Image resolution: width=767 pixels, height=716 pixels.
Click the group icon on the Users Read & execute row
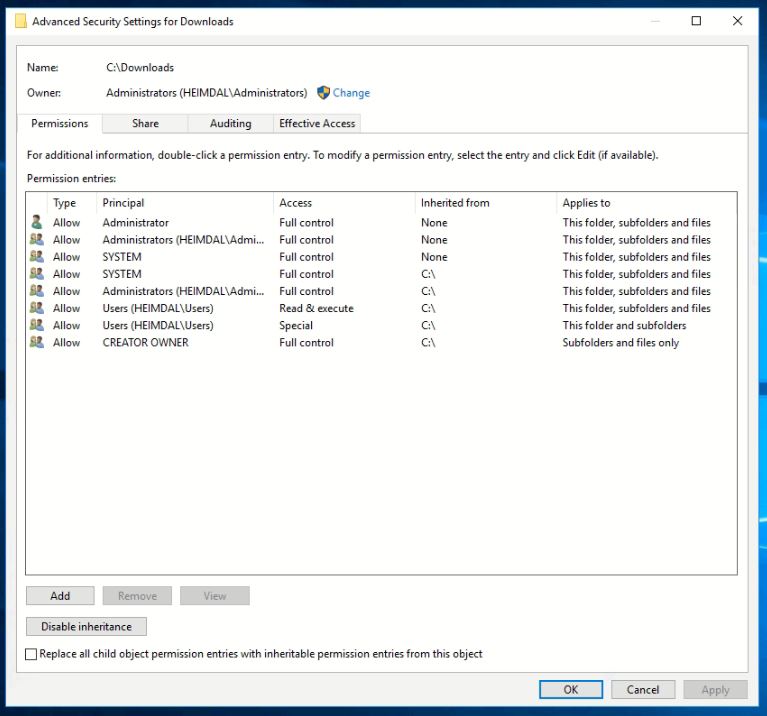[37, 308]
